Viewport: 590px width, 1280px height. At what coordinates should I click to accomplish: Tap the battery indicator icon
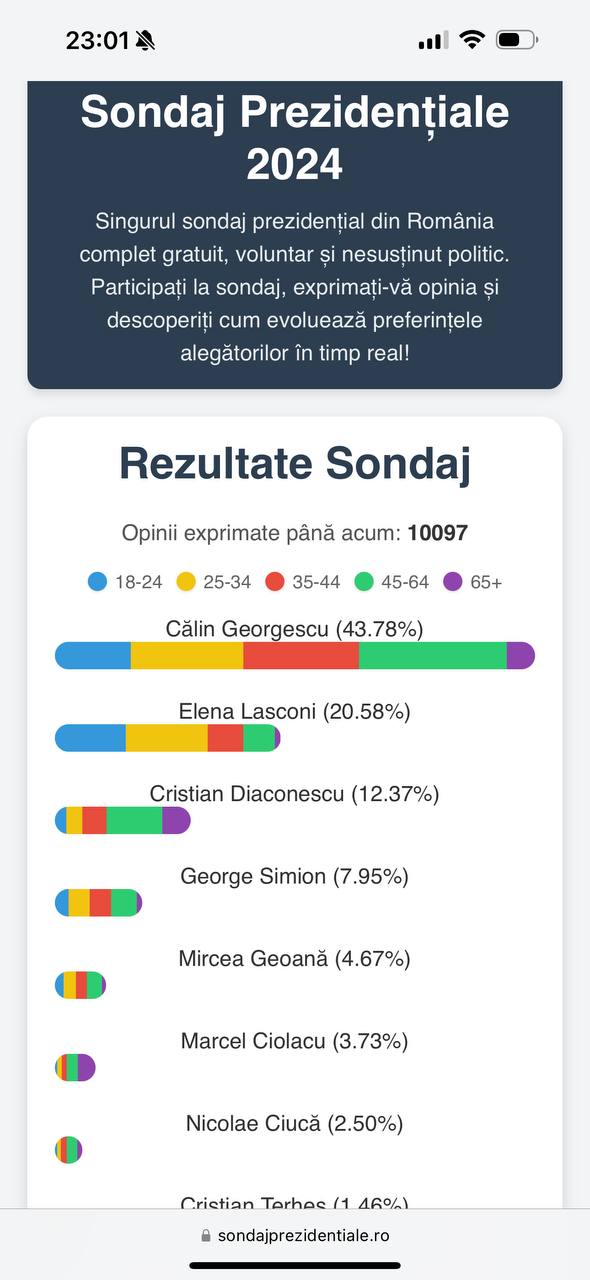[517, 40]
